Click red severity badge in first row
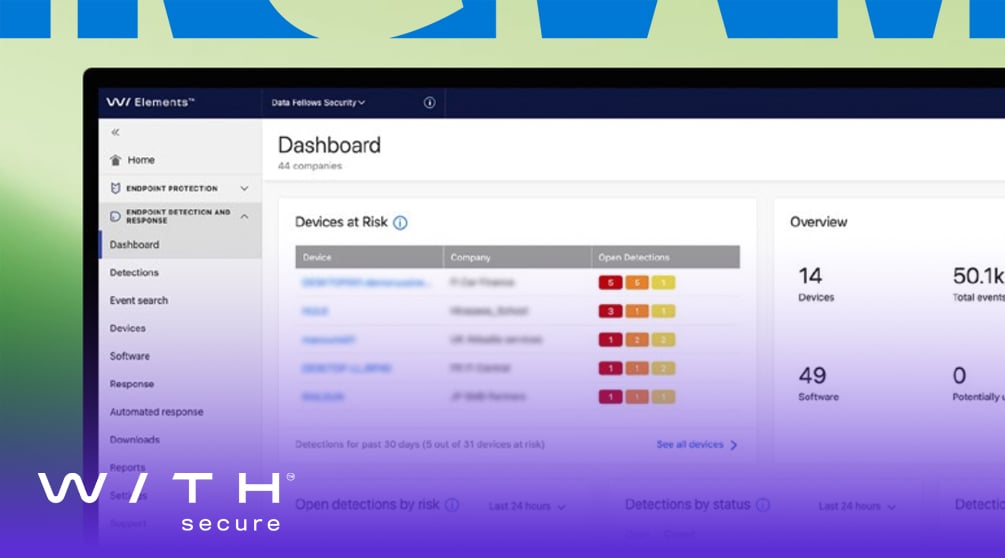 (610, 283)
